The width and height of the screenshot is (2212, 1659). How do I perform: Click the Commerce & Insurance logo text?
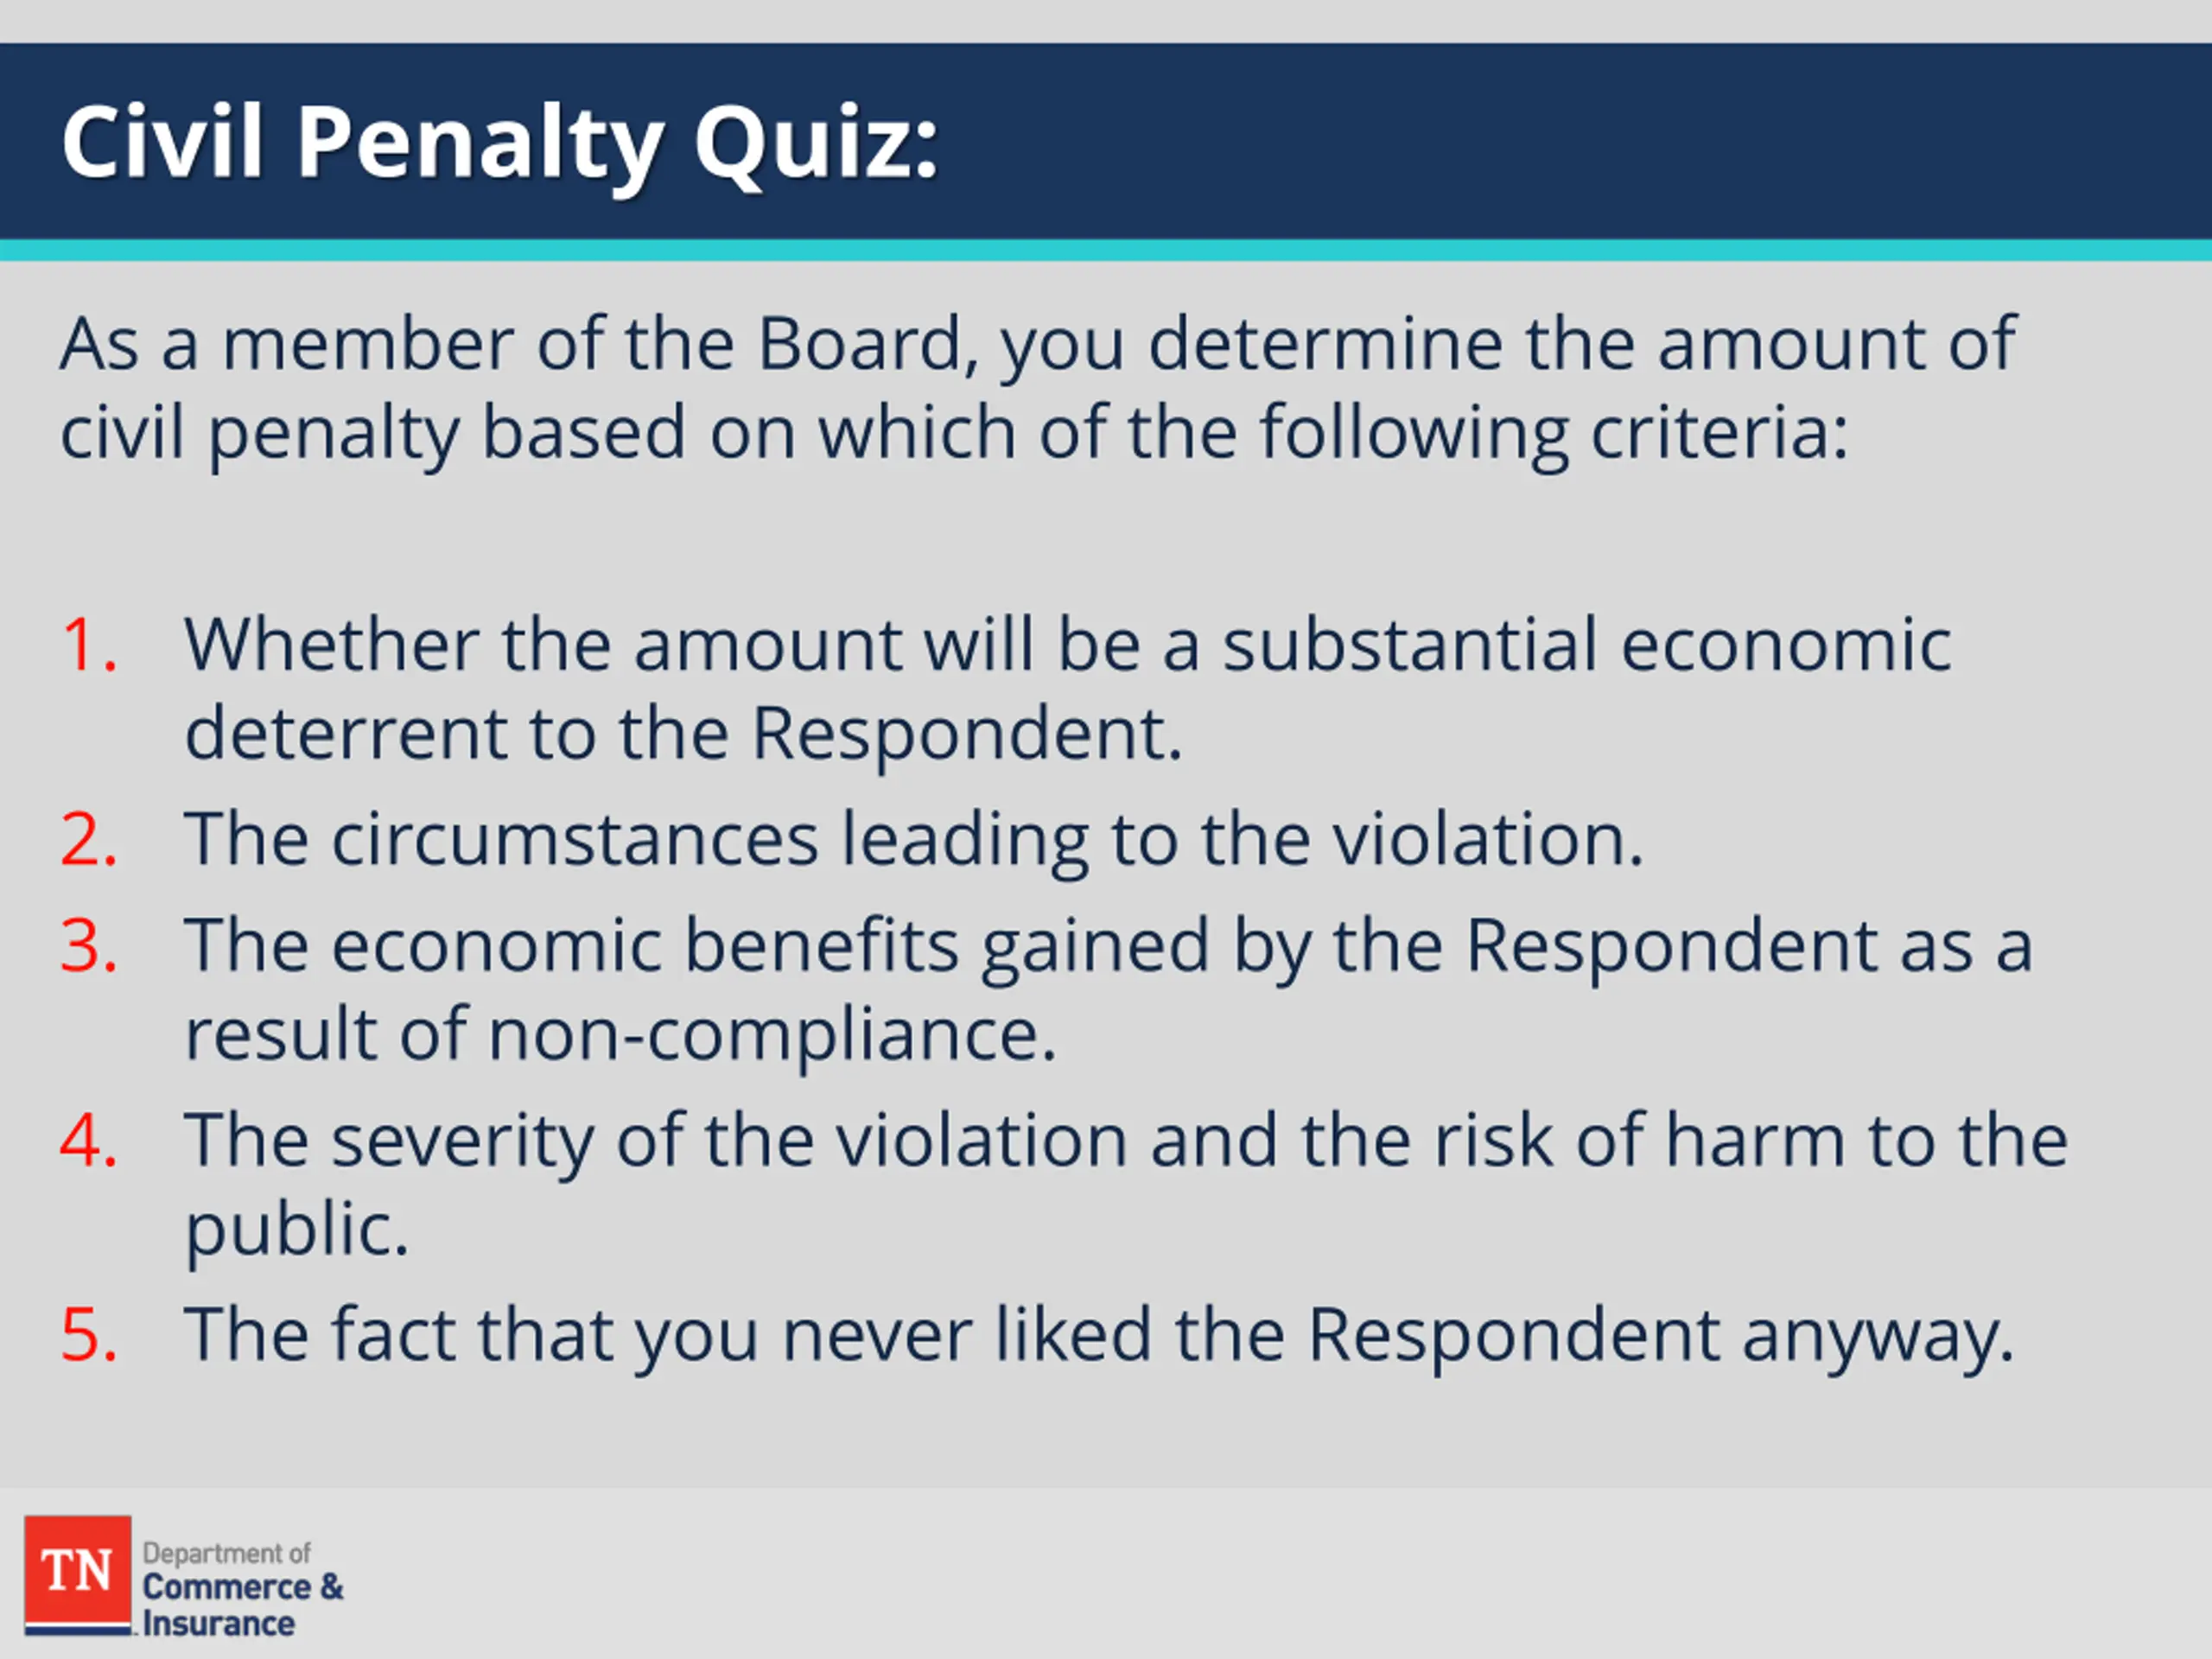click(243, 1605)
